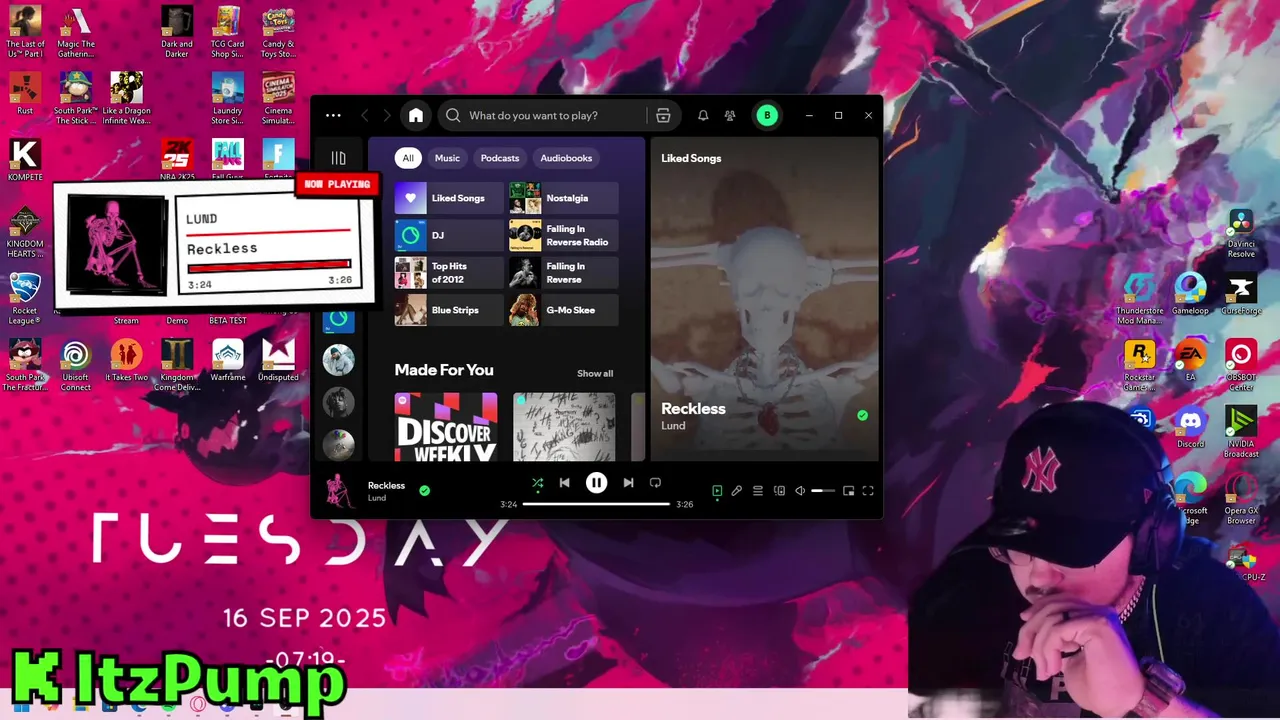Image resolution: width=1280 pixels, height=720 pixels.
Task: Go to Spotify Home
Action: [416, 115]
